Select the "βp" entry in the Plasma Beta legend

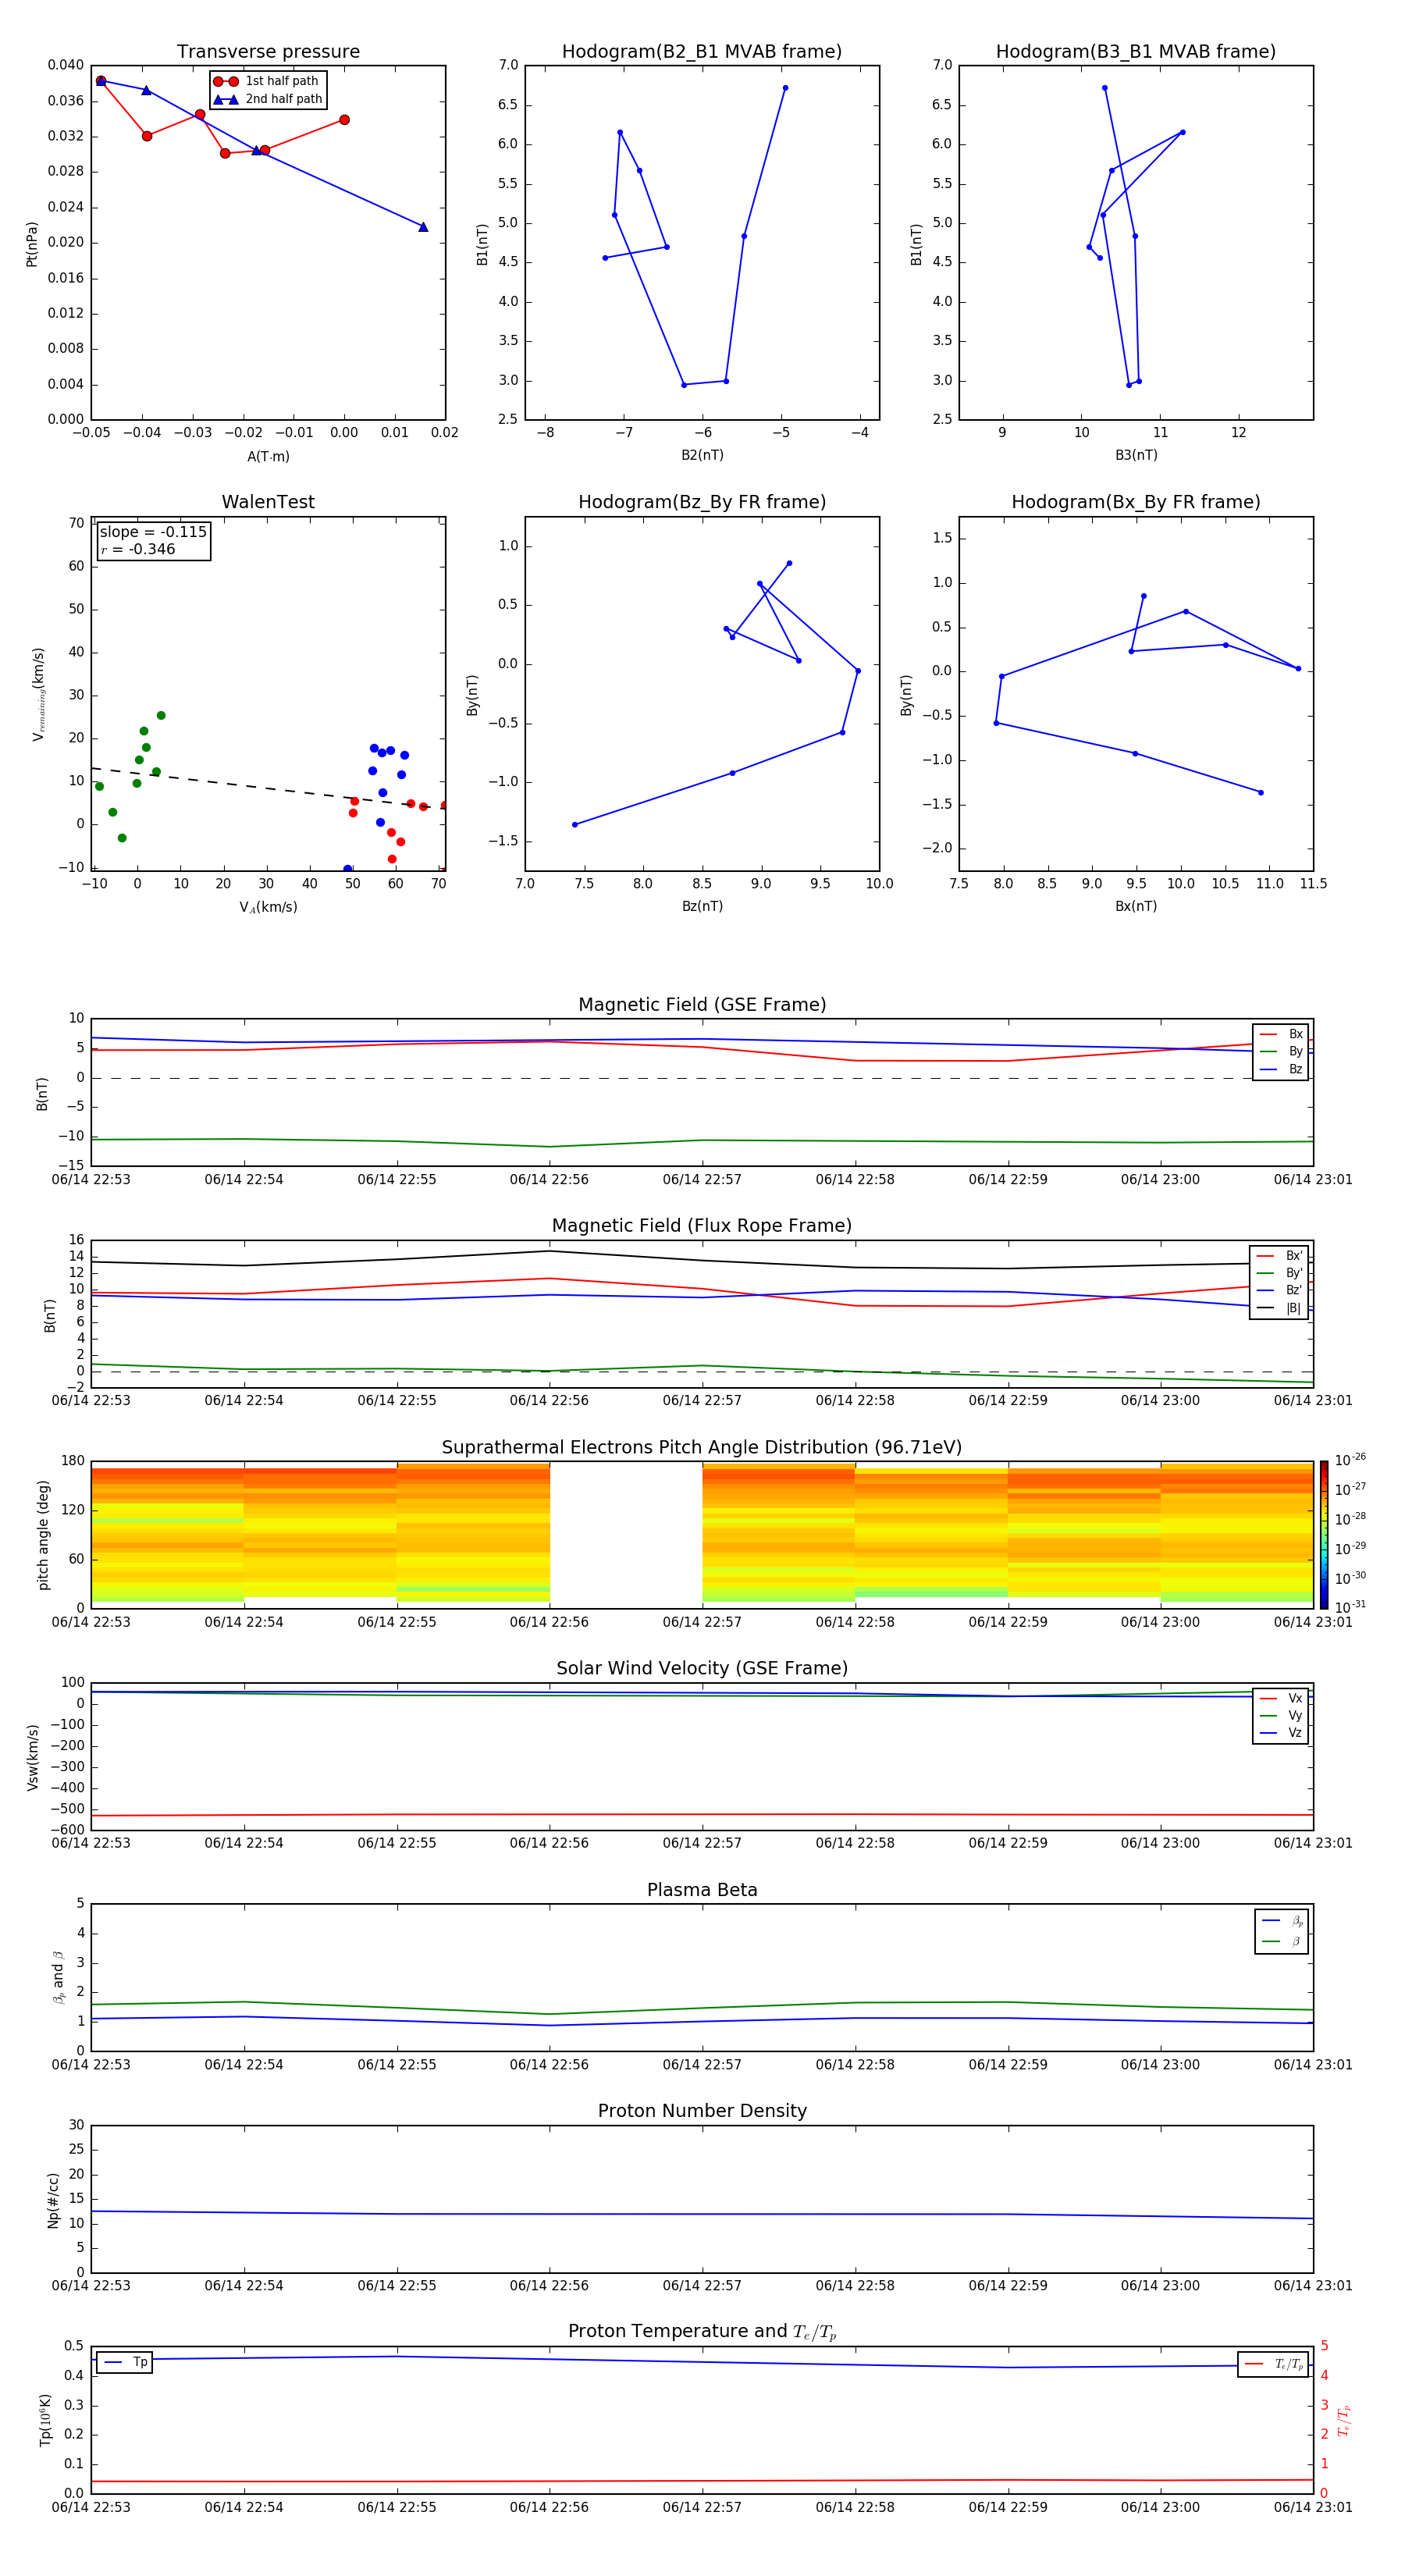click(x=1282, y=1921)
